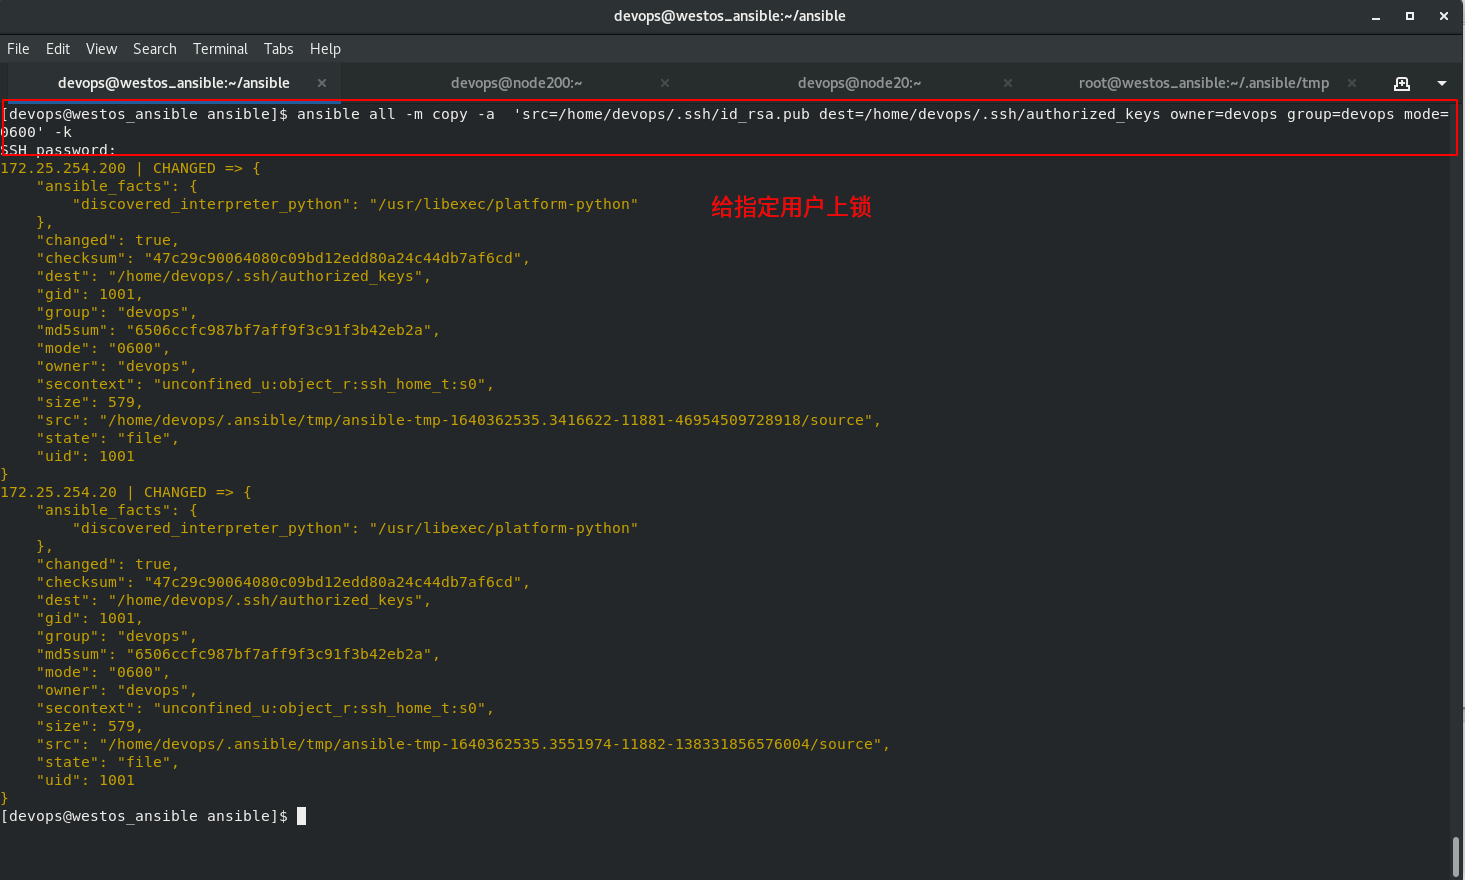Screen dimensions: 1465x880
Task: Click the window title 'devops@westos_ansible:~/ansible'
Action: pyautogui.click(x=730, y=16)
